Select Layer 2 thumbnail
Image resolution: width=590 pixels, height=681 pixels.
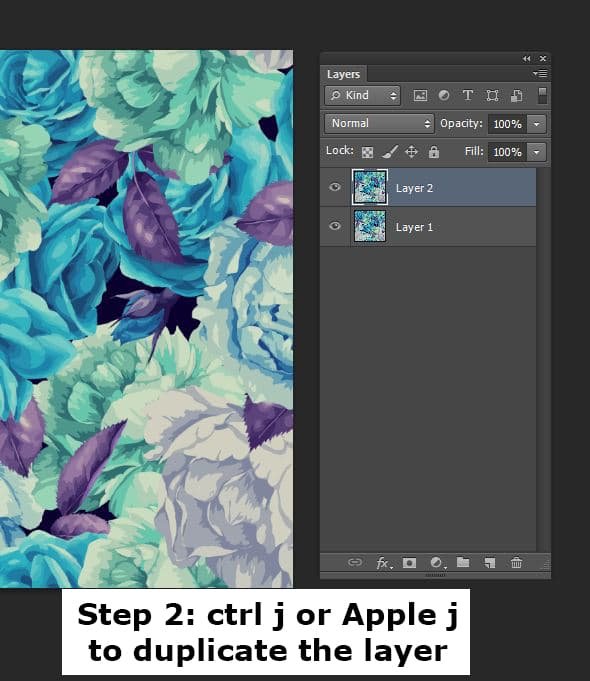[x=369, y=187]
